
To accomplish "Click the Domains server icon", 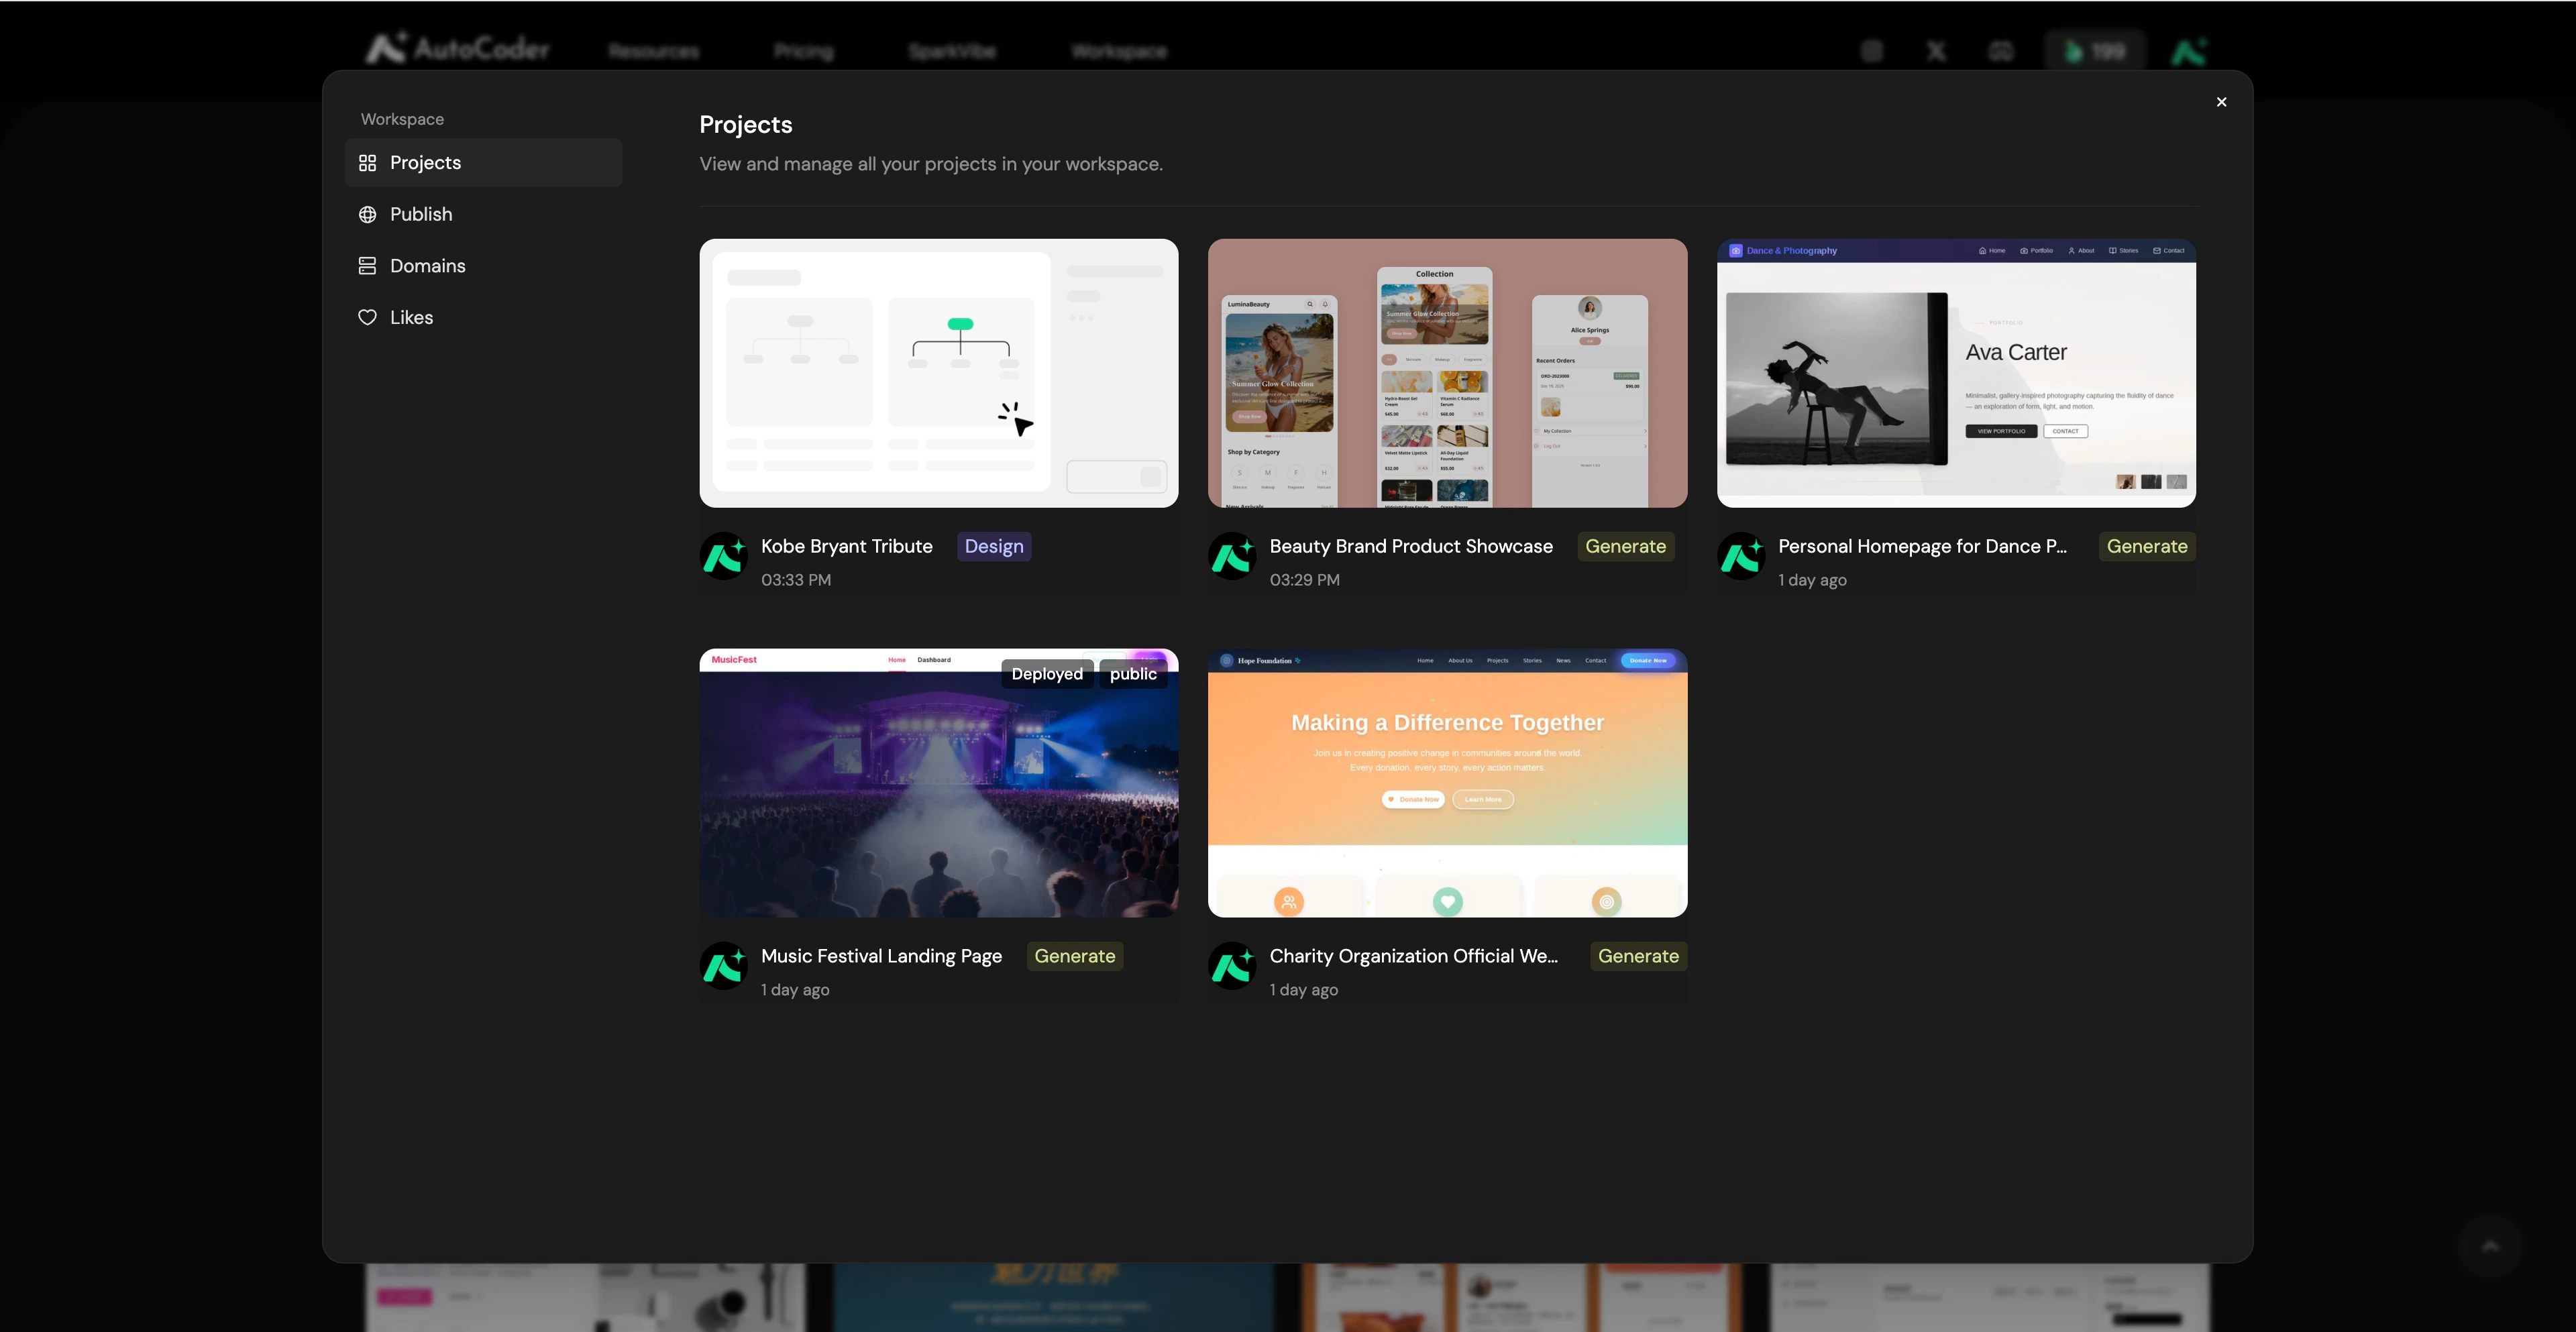I will [367, 266].
